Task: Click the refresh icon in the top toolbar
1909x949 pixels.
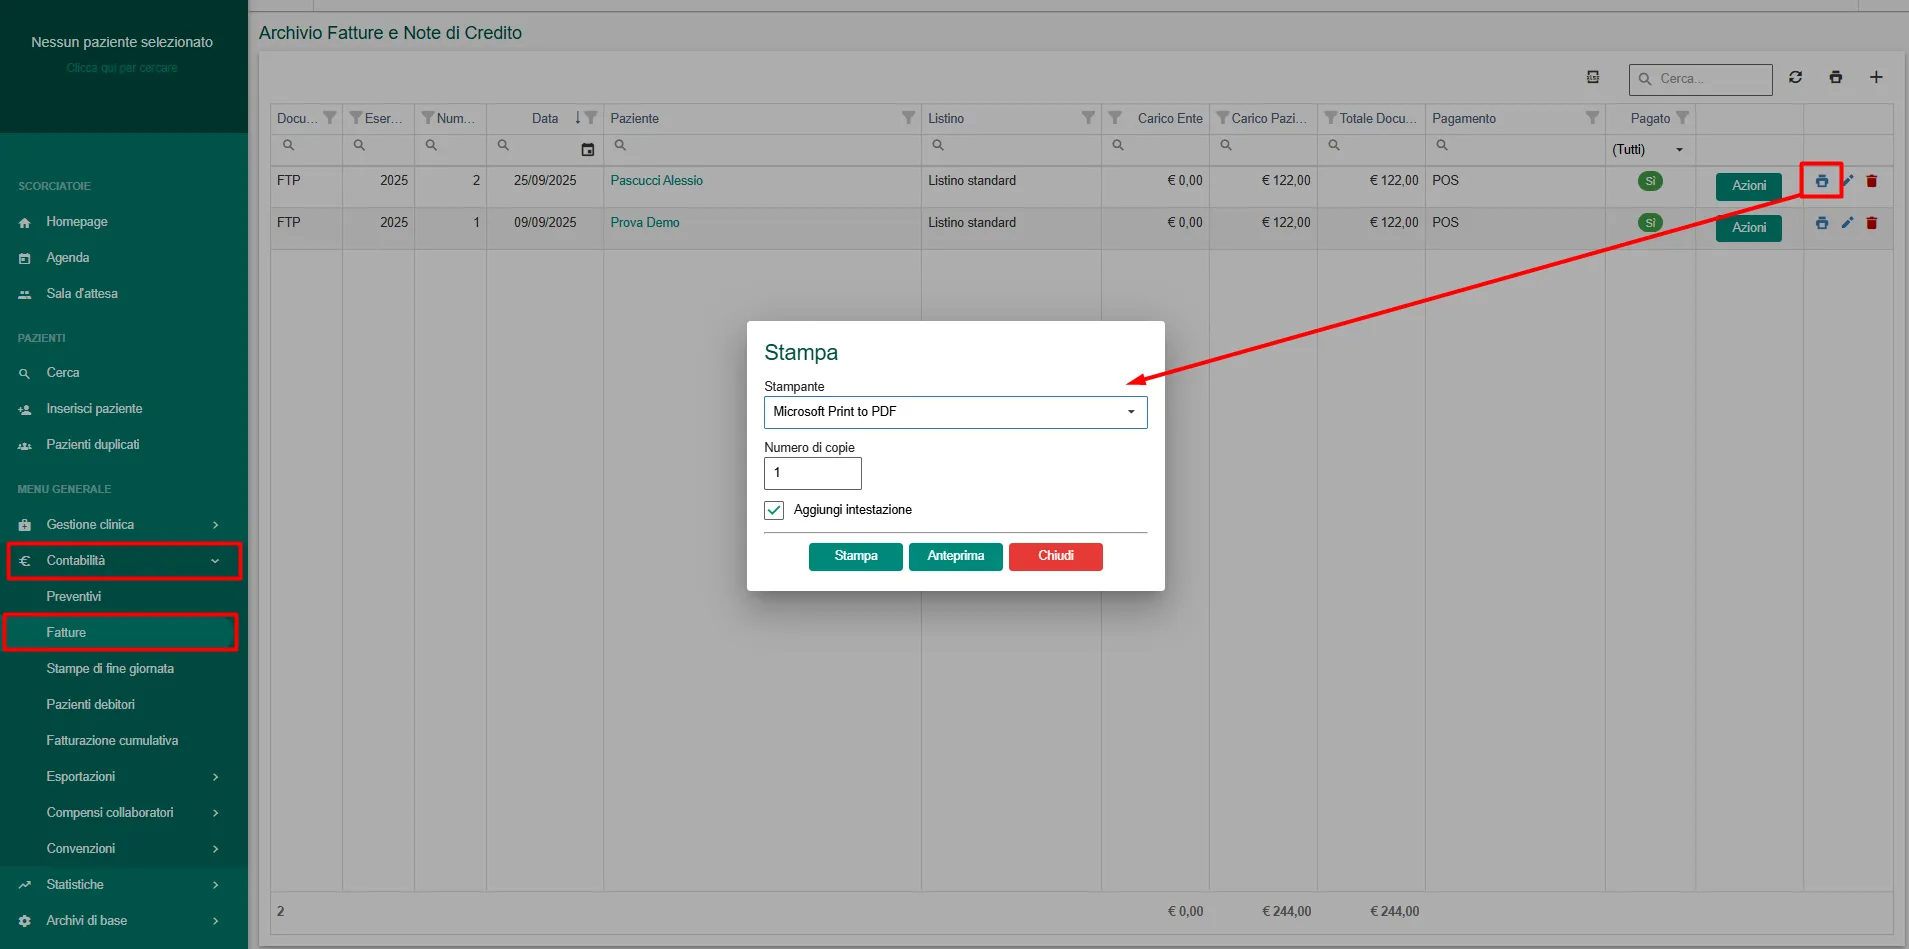Action: click(1795, 77)
